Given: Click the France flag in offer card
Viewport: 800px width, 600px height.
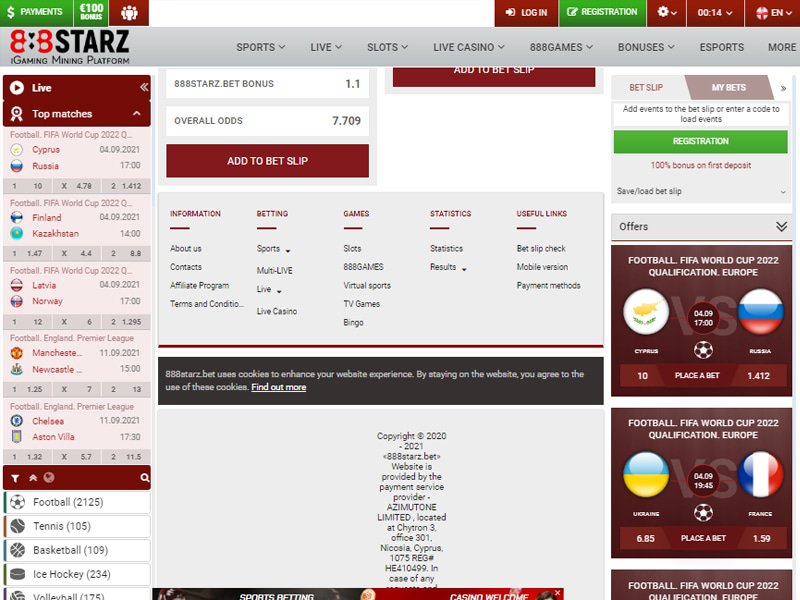Looking at the screenshot, I should 761,474.
